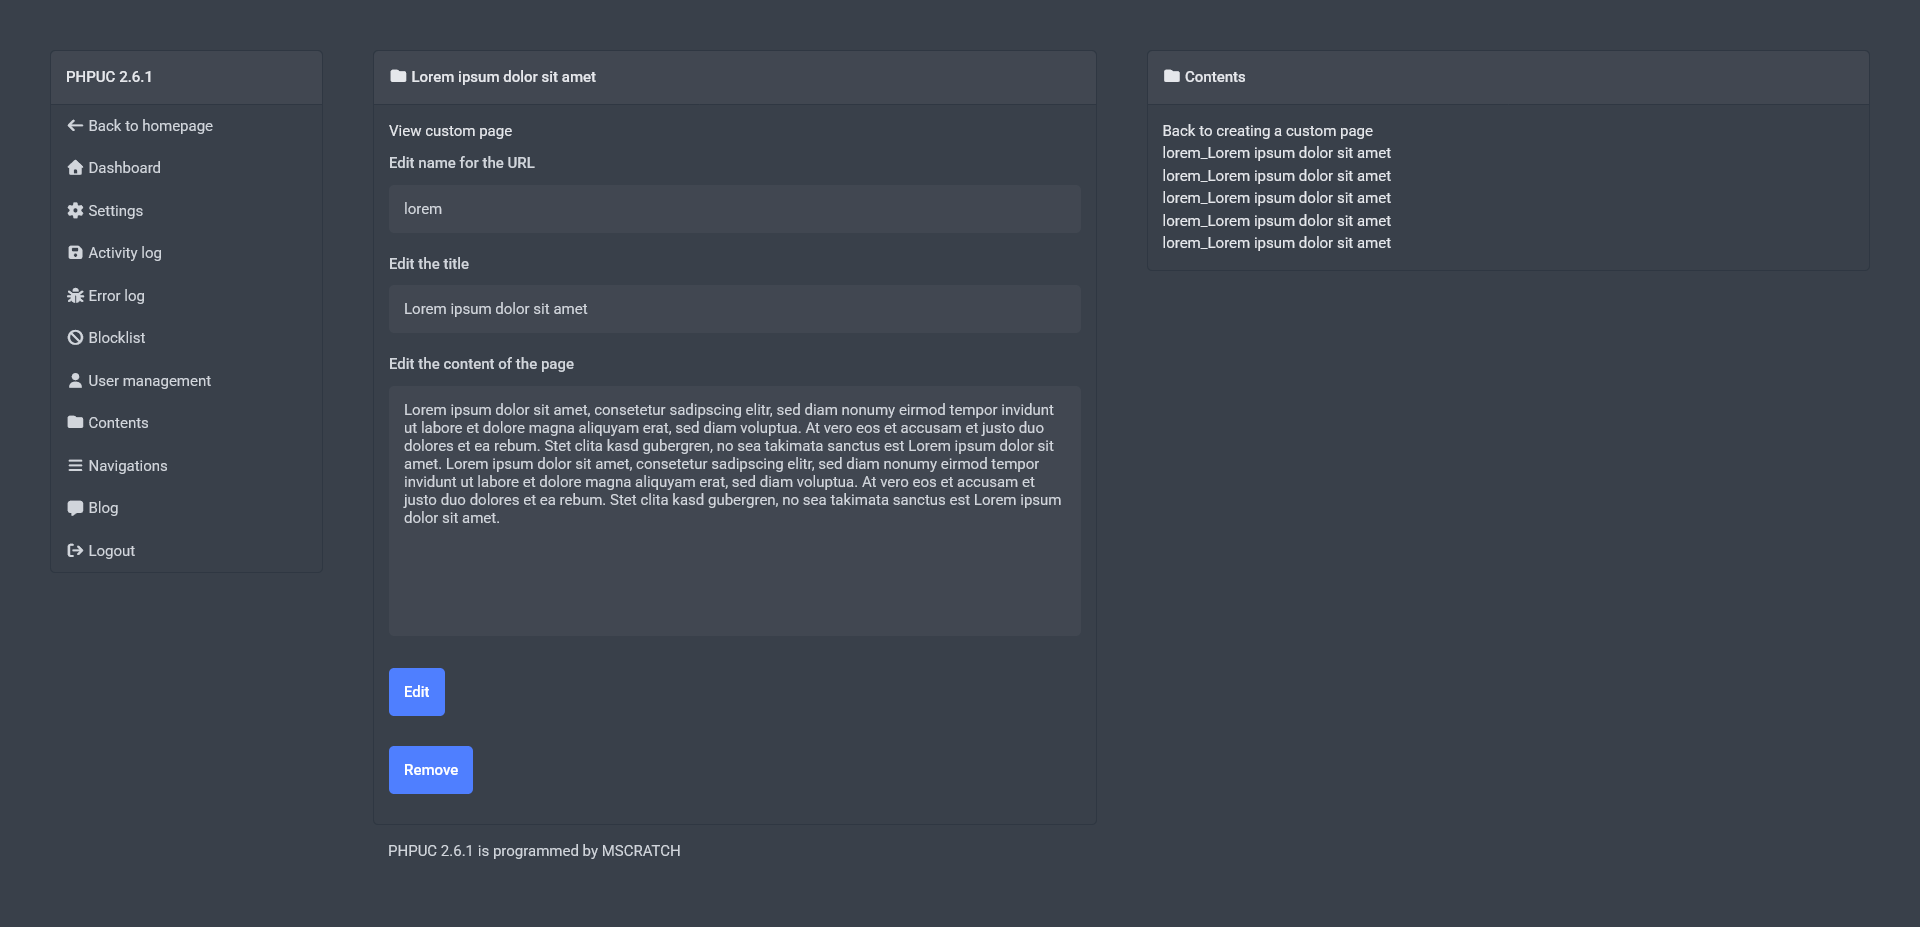Click the Blog speech bubble icon

[x=75, y=508]
